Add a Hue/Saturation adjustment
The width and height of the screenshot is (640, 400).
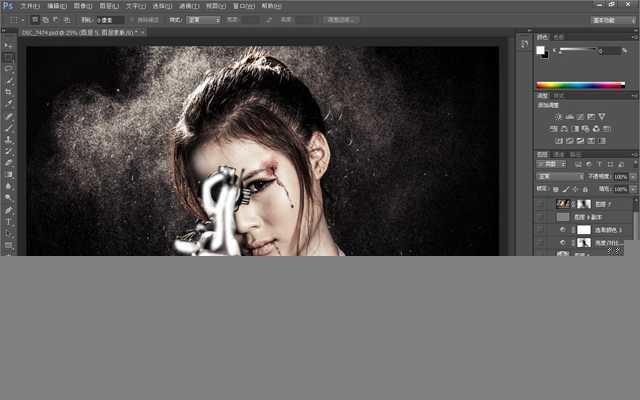click(553, 129)
